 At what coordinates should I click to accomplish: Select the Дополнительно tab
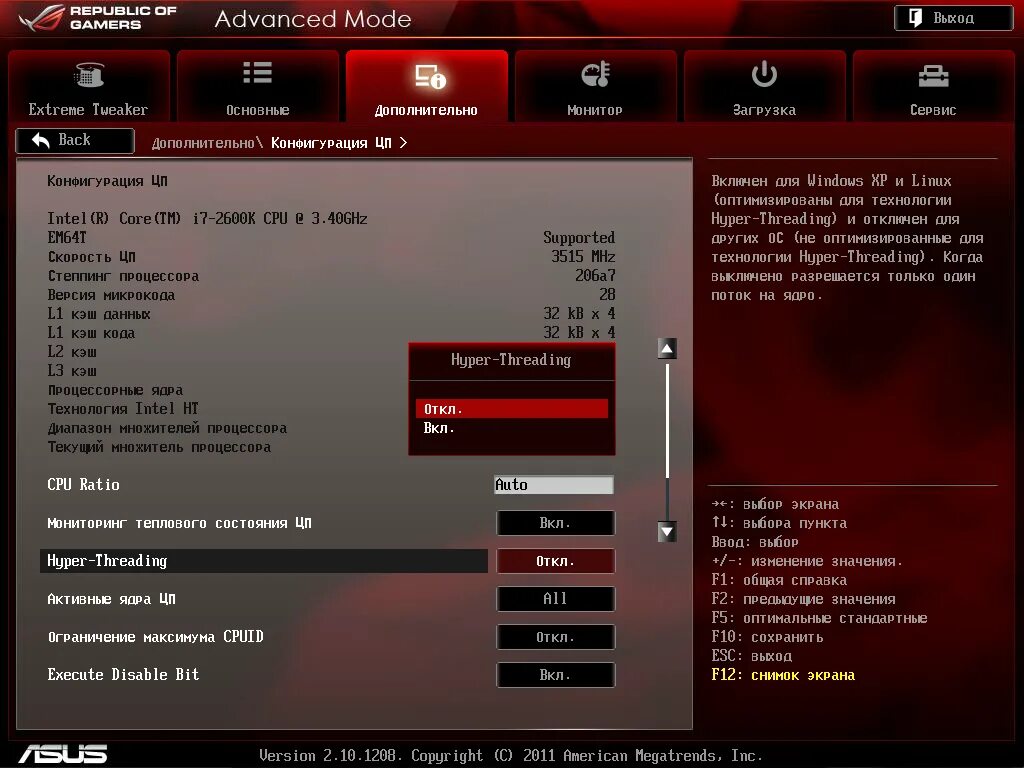[426, 86]
